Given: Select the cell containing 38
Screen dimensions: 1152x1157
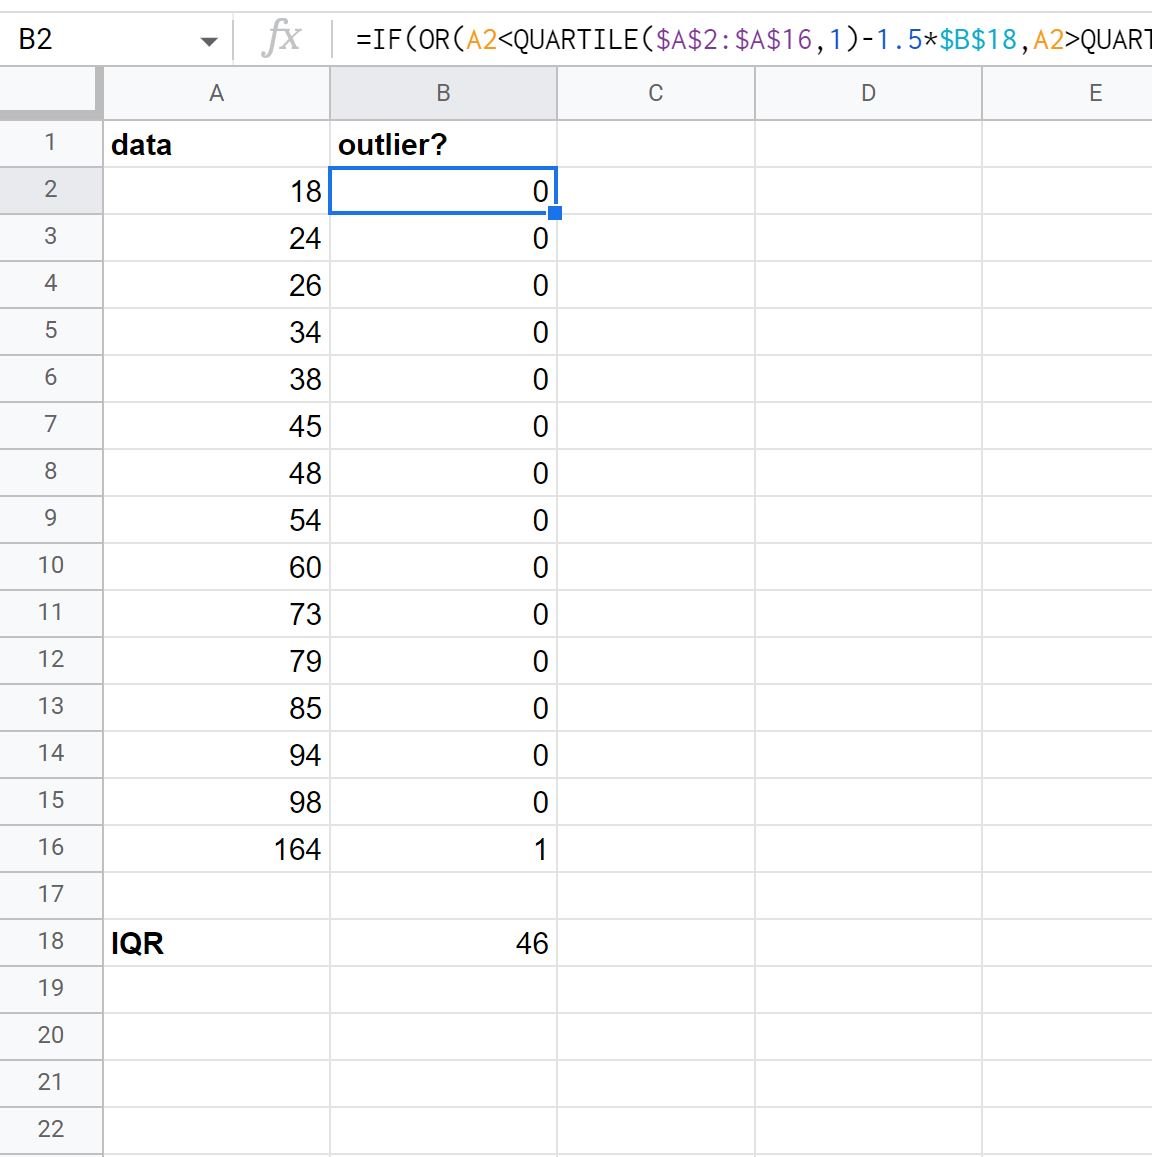Looking at the screenshot, I should (x=216, y=379).
